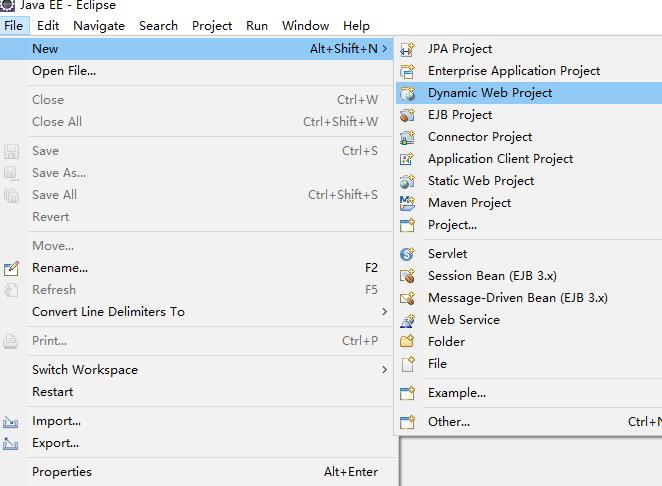Open the Run menu

pos(257,26)
